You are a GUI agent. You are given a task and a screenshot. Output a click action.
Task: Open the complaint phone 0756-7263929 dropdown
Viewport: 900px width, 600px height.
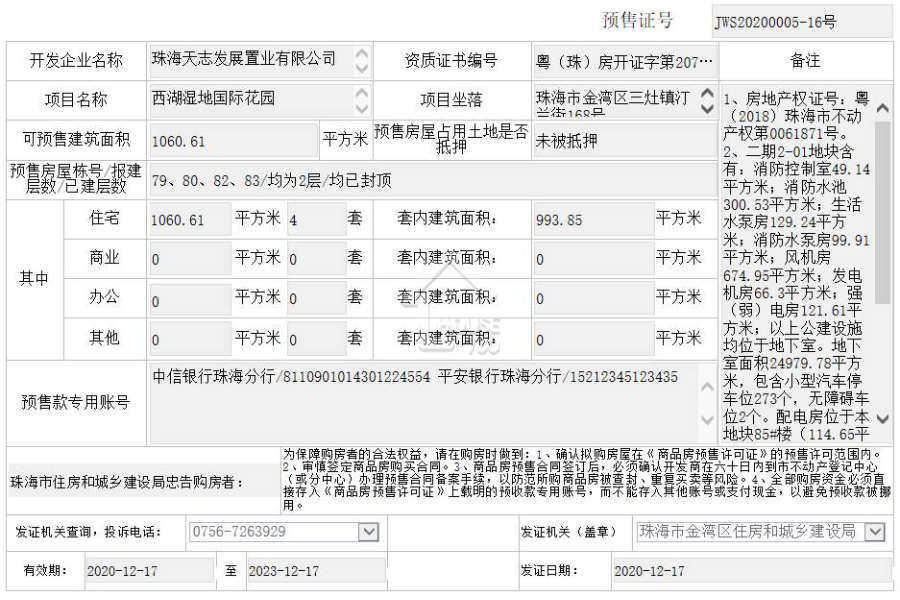[x=368, y=532]
